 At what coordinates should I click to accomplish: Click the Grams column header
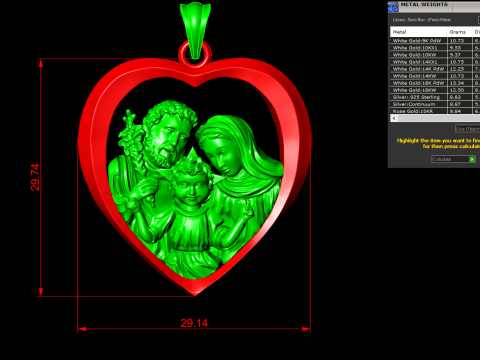click(x=459, y=32)
